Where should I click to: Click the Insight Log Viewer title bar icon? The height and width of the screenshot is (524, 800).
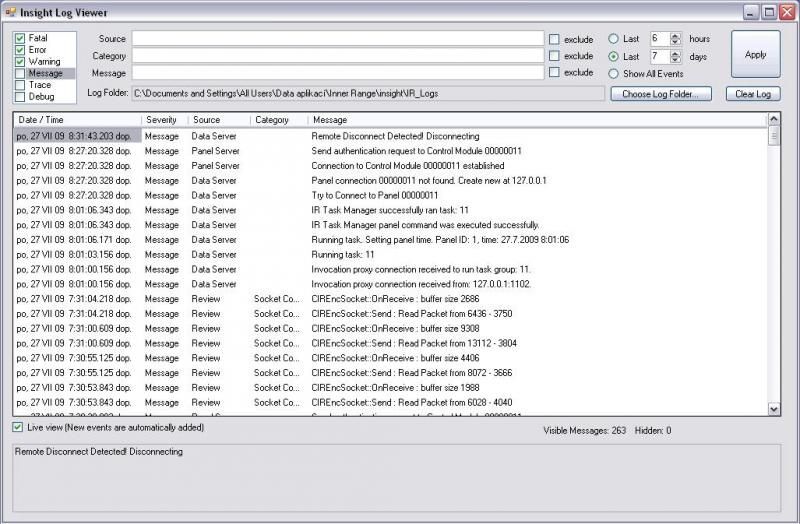[12, 12]
